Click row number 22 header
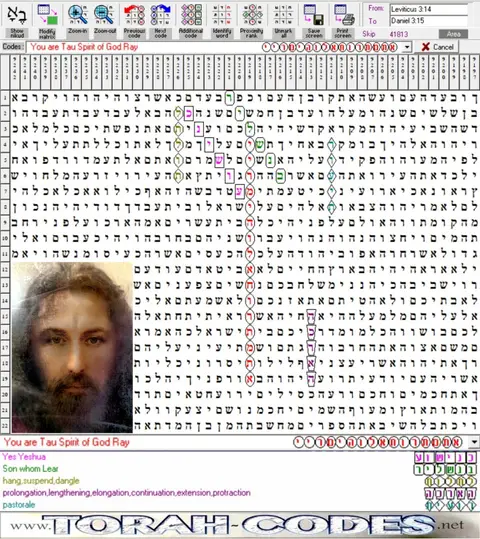480x539 pixels. coord(5,426)
